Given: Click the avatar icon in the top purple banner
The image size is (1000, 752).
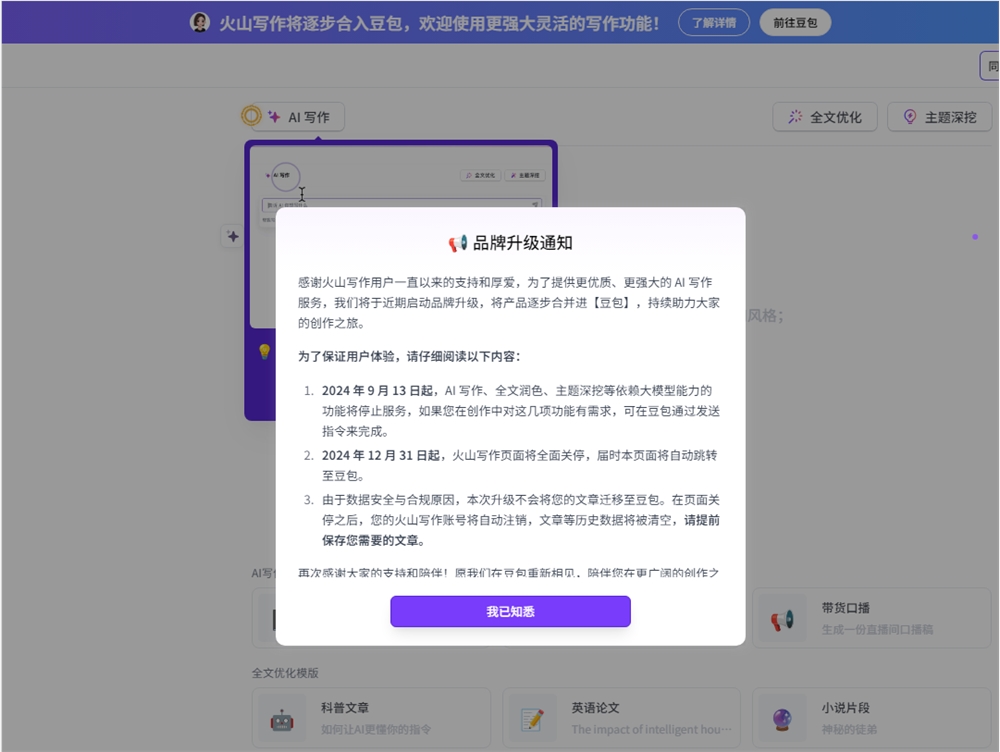Looking at the screenshot, I should click(x=199, y=21).
